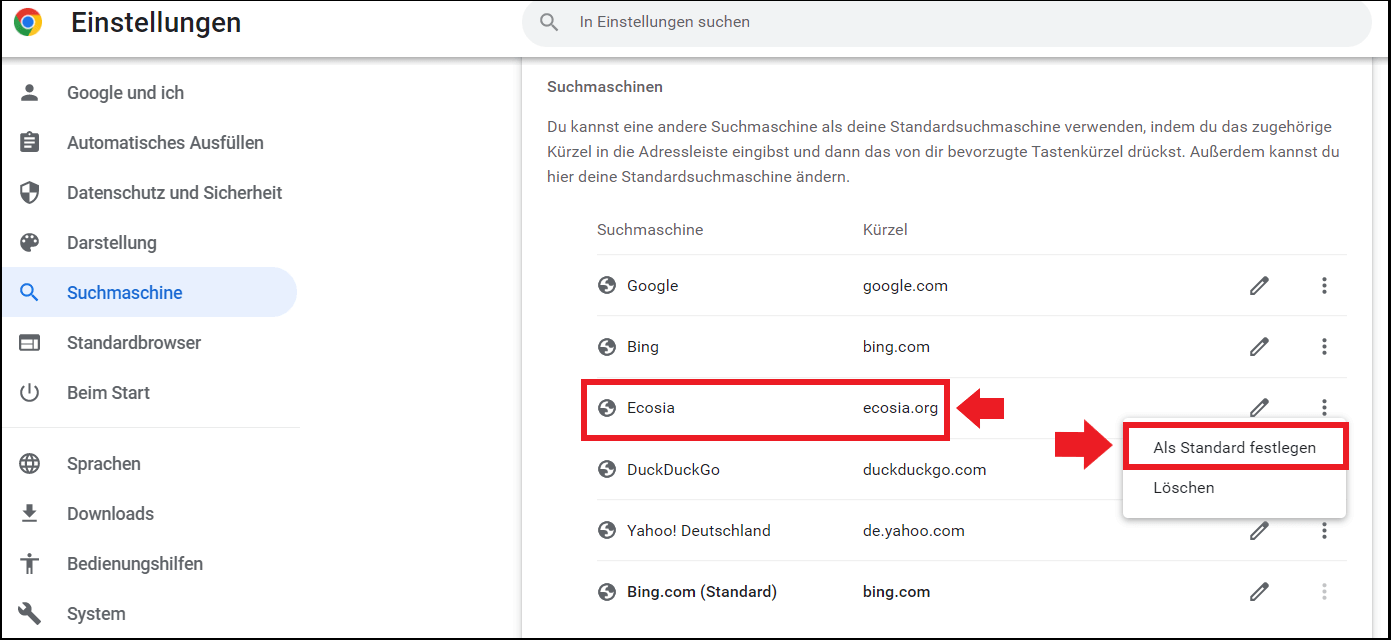The width and height of the screenshot is (1391, 640).
Task: Edit Google search engine with pencil icon
Action: point(1259,286)
